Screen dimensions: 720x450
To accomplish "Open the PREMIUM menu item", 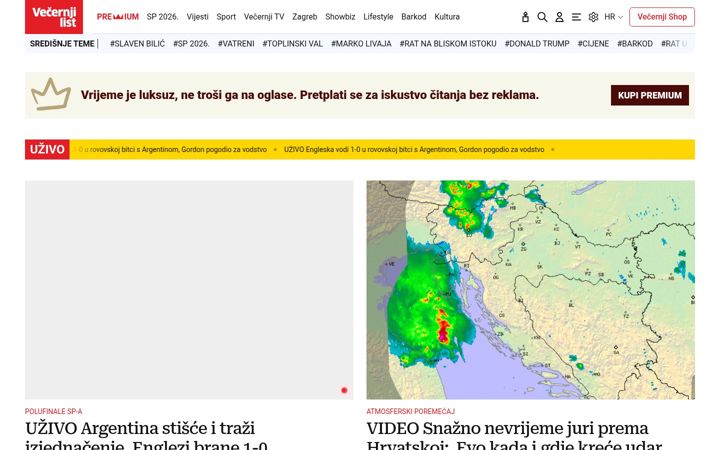I will click(x=118, y=17).
